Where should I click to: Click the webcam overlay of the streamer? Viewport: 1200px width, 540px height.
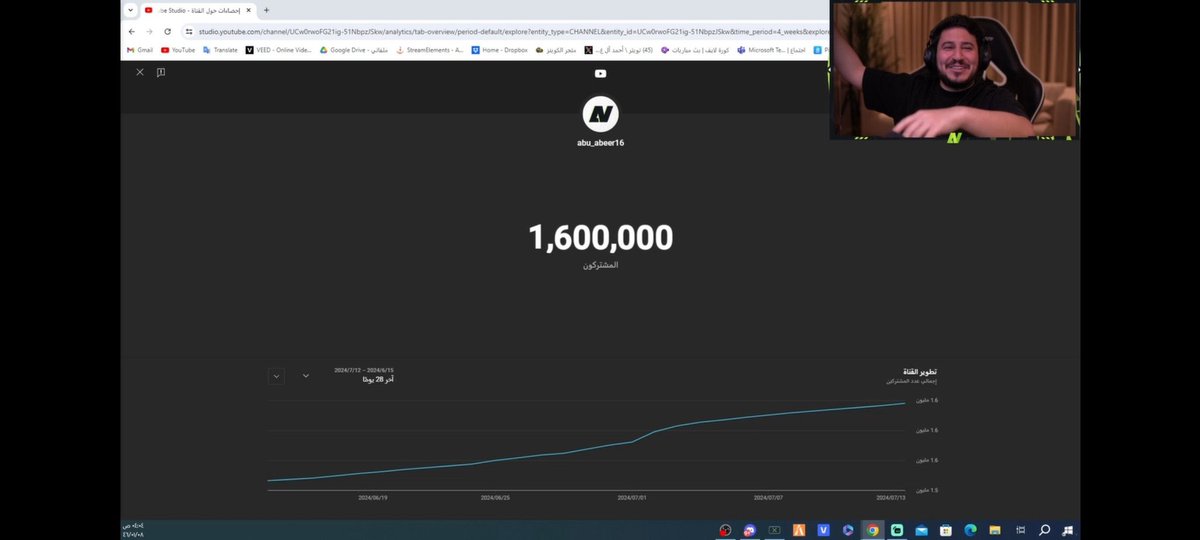(954, 69)
